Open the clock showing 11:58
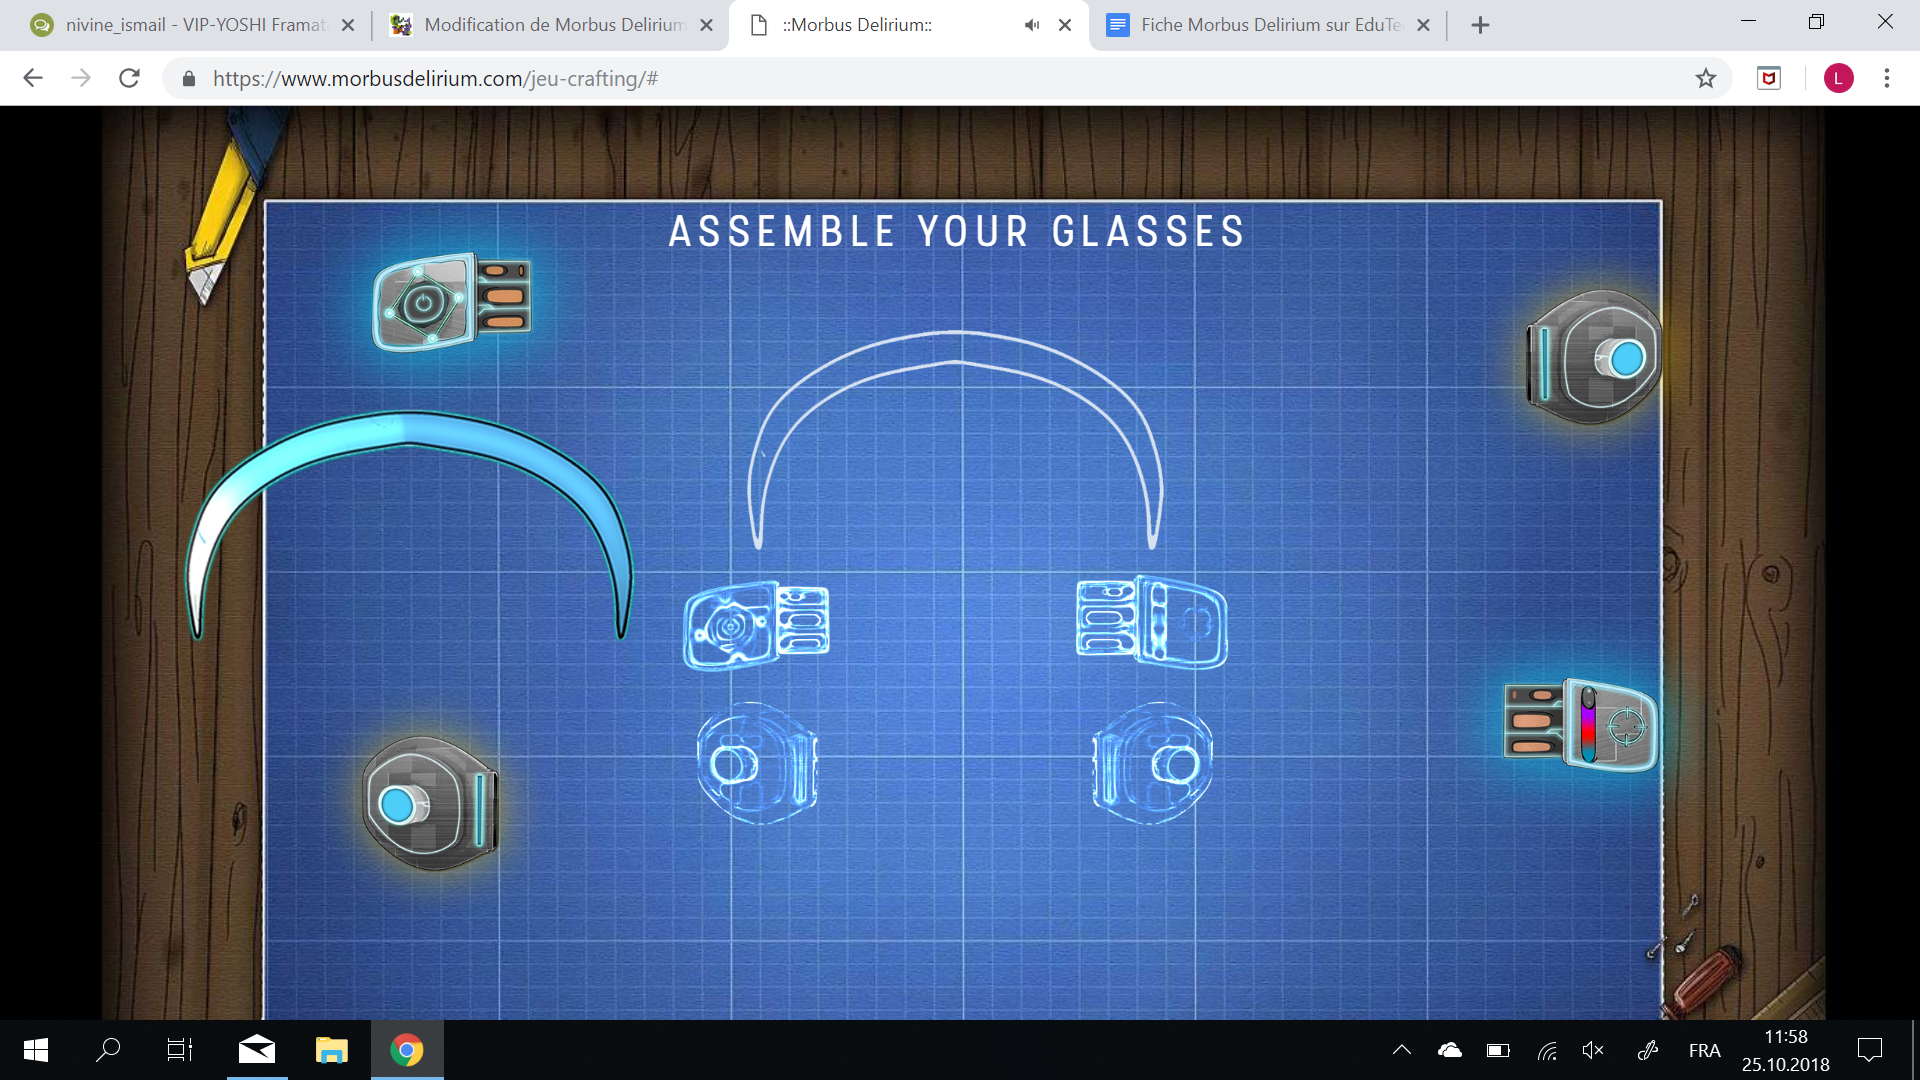Image resolution: width=1920 pixels, height=1080 pixels. 1785,1050
